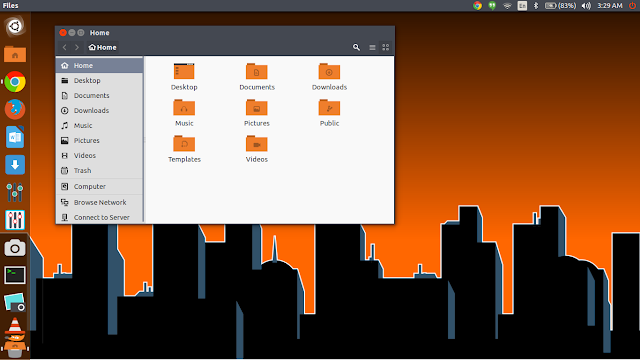Click the green Hangouts tray icon
This screenshot has width=640, height=360.
492,6
